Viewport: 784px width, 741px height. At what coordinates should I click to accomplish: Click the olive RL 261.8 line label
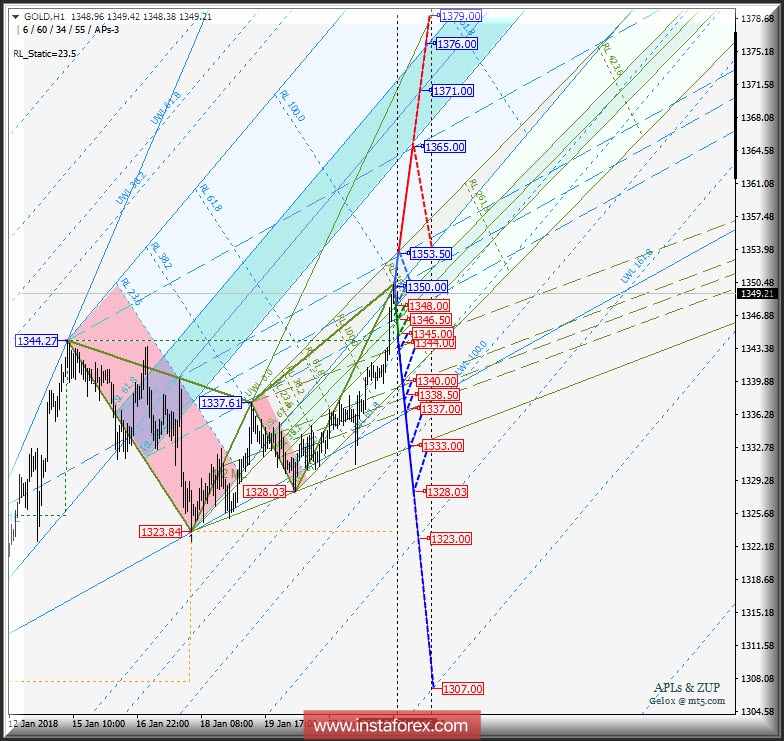click(480, 196)
